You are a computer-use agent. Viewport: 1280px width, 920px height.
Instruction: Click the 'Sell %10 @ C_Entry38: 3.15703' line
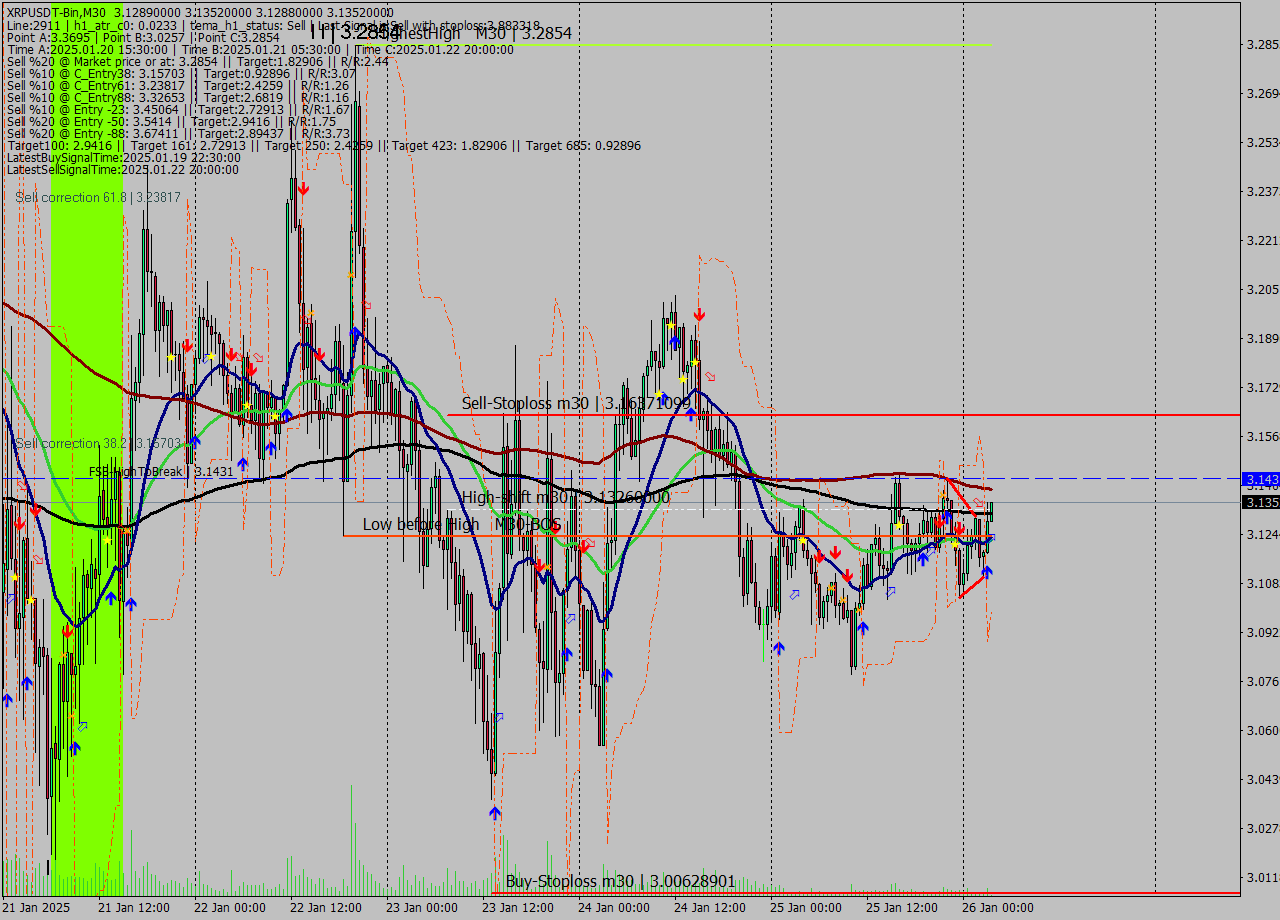pyautogui.click(x=181, y=74)
